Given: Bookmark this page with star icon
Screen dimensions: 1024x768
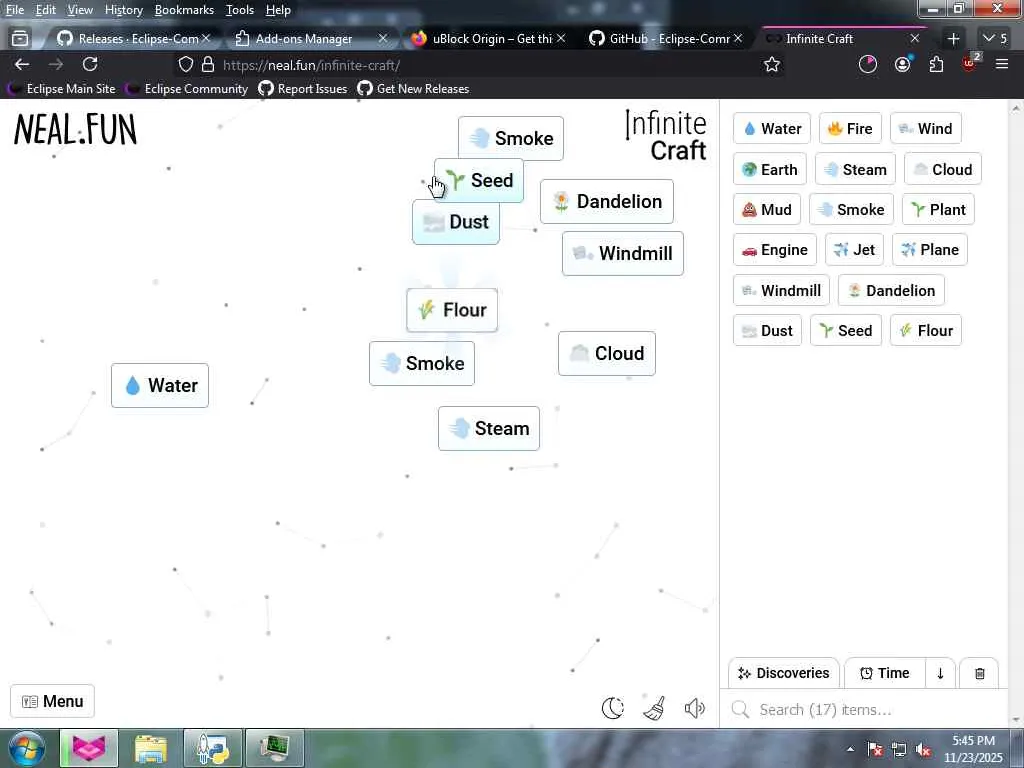Looking at the screenshot, I should tap(772, 64).
